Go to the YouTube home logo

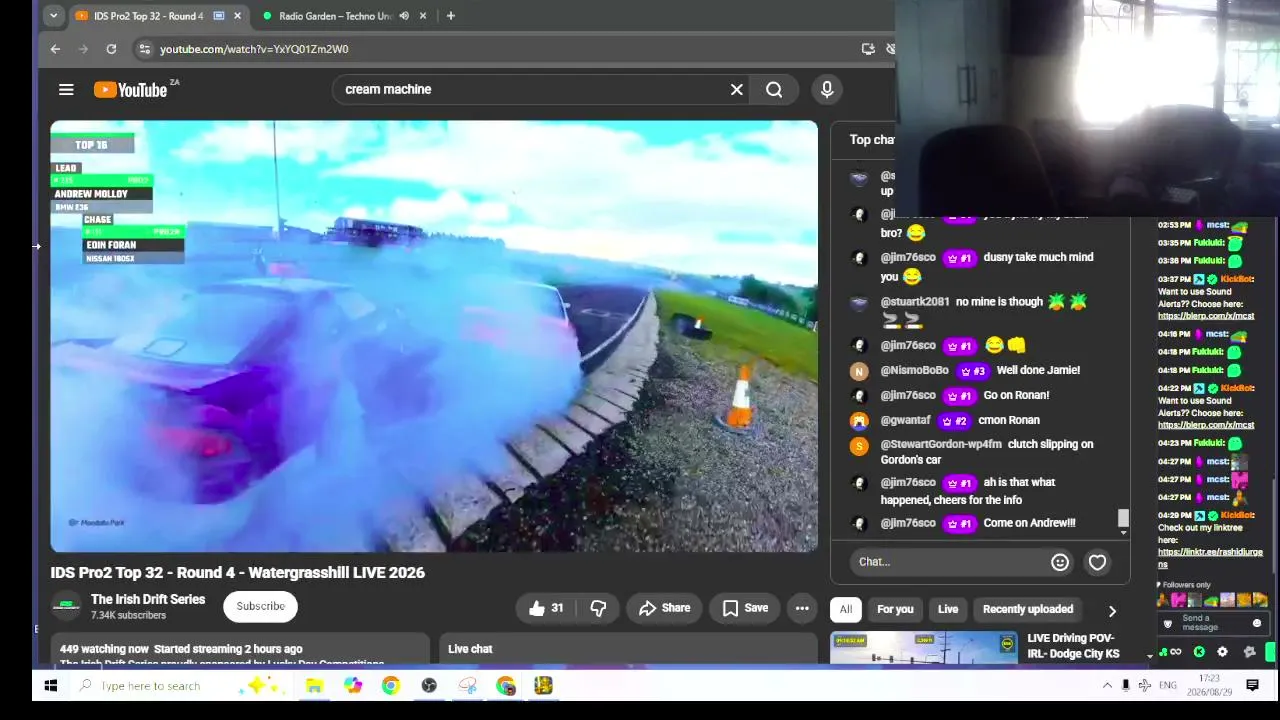point(131,90)
